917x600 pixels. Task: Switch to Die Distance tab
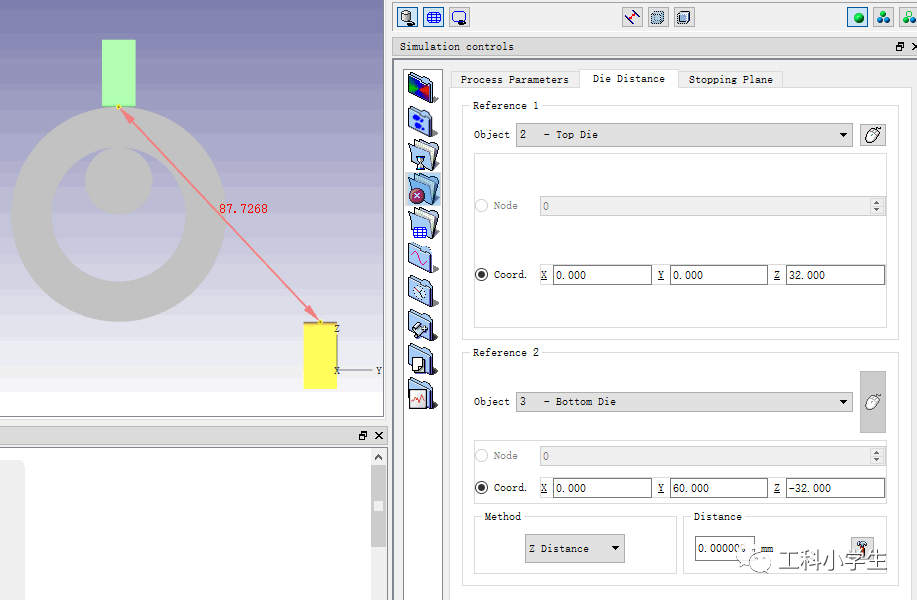click(x=629, y=79)
